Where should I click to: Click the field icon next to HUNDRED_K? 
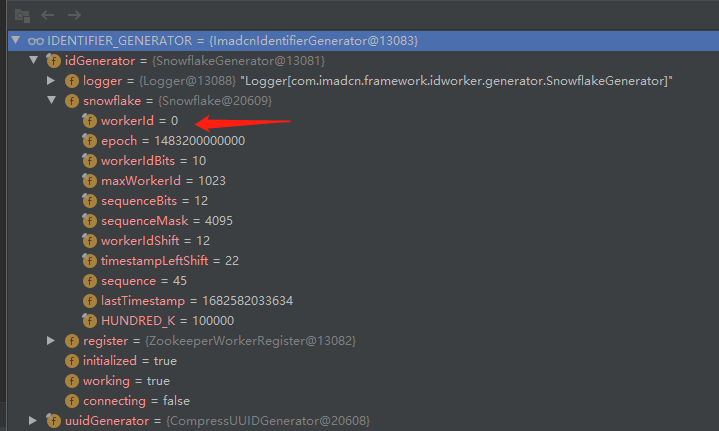90,320
